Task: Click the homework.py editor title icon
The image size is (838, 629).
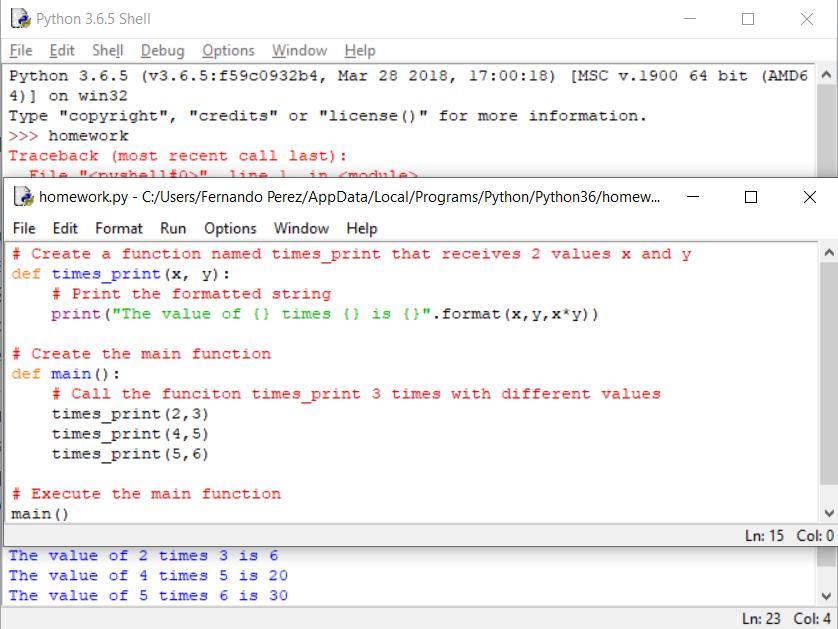Action: click(x=24, y=197)
